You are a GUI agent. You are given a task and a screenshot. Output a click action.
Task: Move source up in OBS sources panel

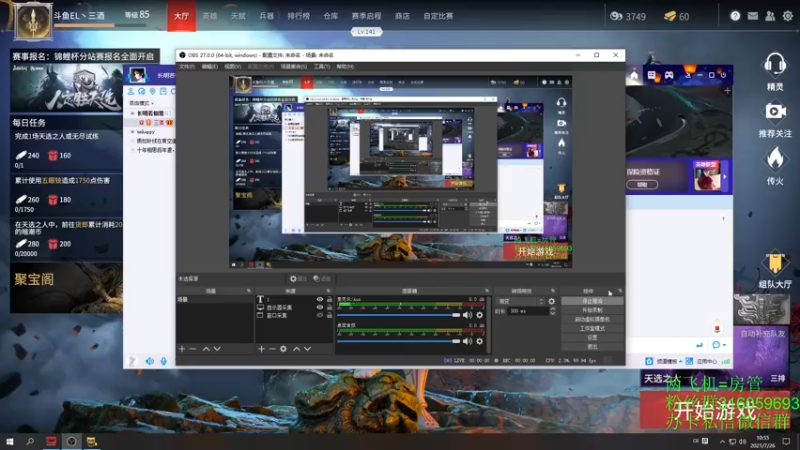[x=296, y=349]
